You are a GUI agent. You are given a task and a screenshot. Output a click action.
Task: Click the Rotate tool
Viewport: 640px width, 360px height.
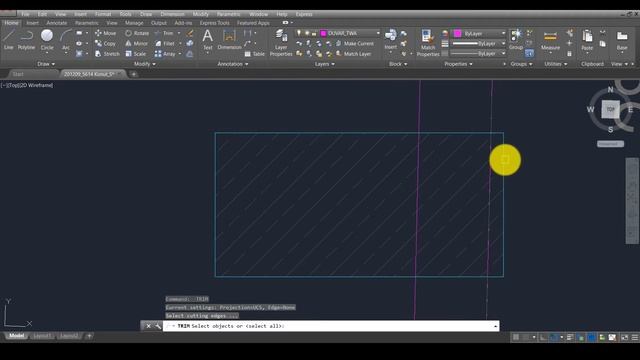pyautogui.click(x=137, y=33)
